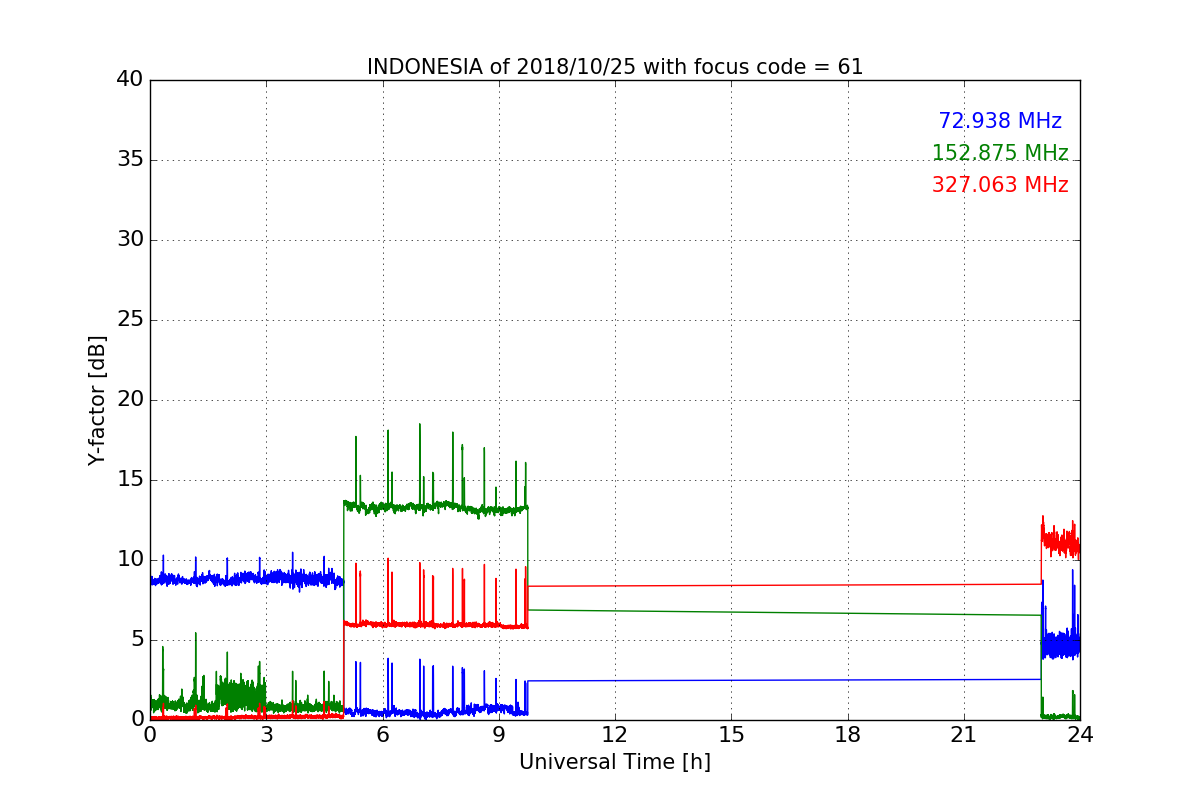This screenshot has height=800, width=1200.
Task: Click the y-axis tick label 40
Action: point(130,80)
